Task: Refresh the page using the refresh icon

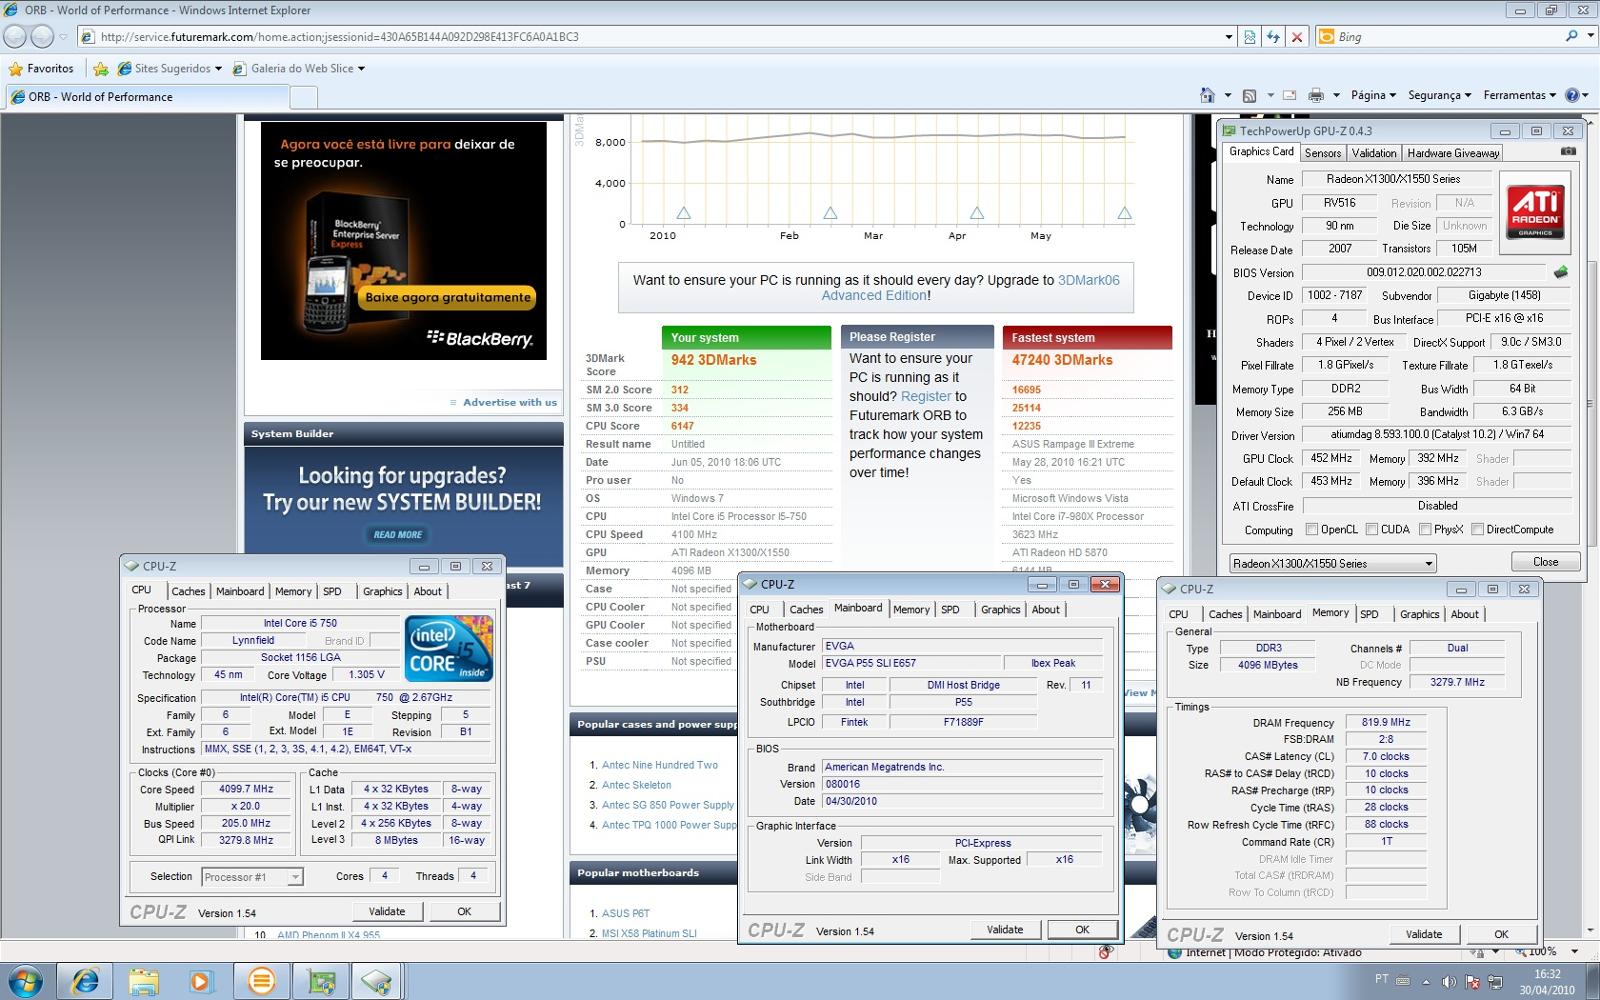Action: coord(1273,37)
